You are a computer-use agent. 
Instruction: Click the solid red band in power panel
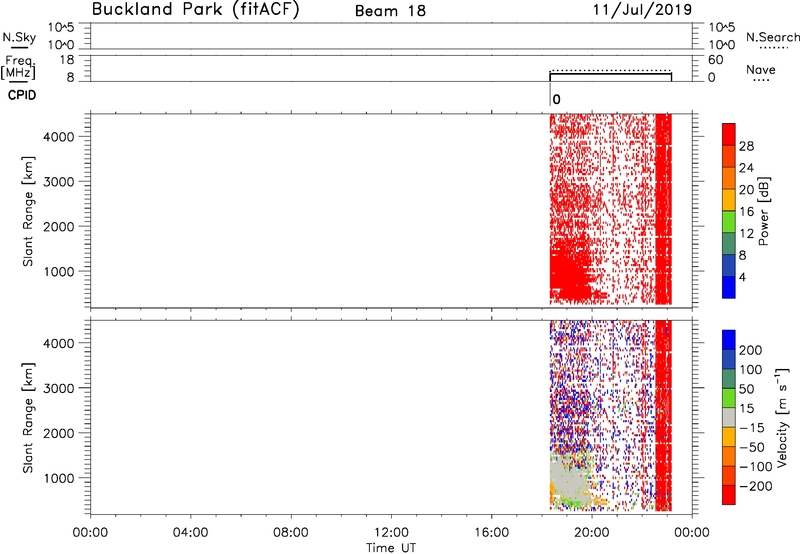pyautogui.click(x=663, y=209)
